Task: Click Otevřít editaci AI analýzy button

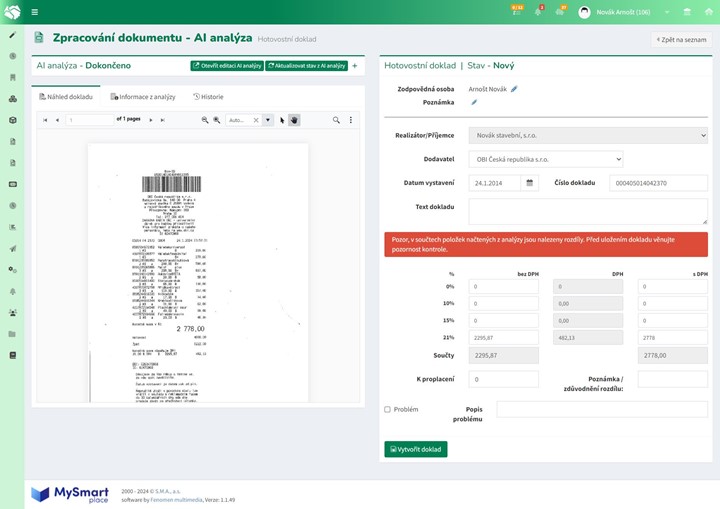Action: [x=227, y=66]
